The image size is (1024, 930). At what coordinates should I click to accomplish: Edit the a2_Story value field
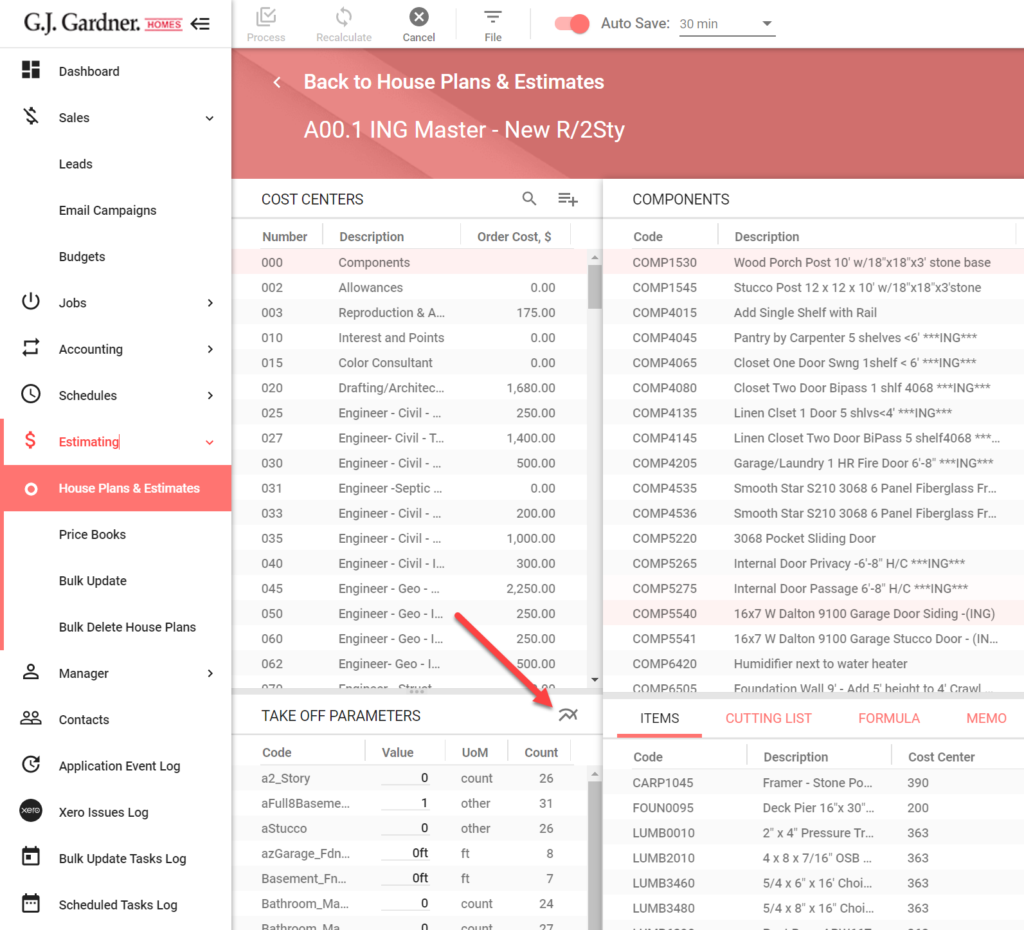click(x=405, y=778)
